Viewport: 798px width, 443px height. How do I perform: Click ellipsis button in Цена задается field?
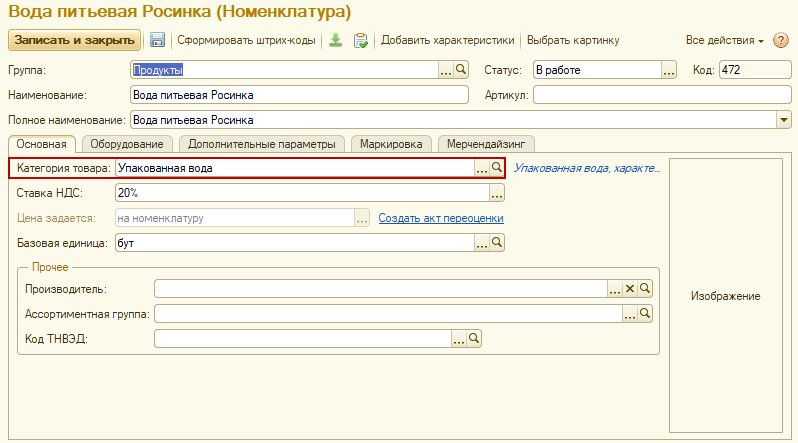click(362, 218)
